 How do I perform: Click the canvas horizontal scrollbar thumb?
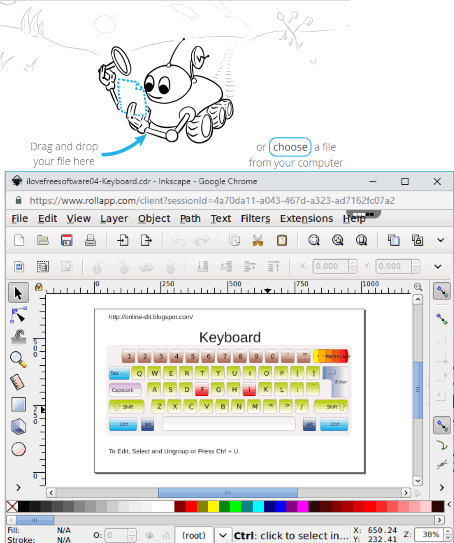click(x=228, y=492)
